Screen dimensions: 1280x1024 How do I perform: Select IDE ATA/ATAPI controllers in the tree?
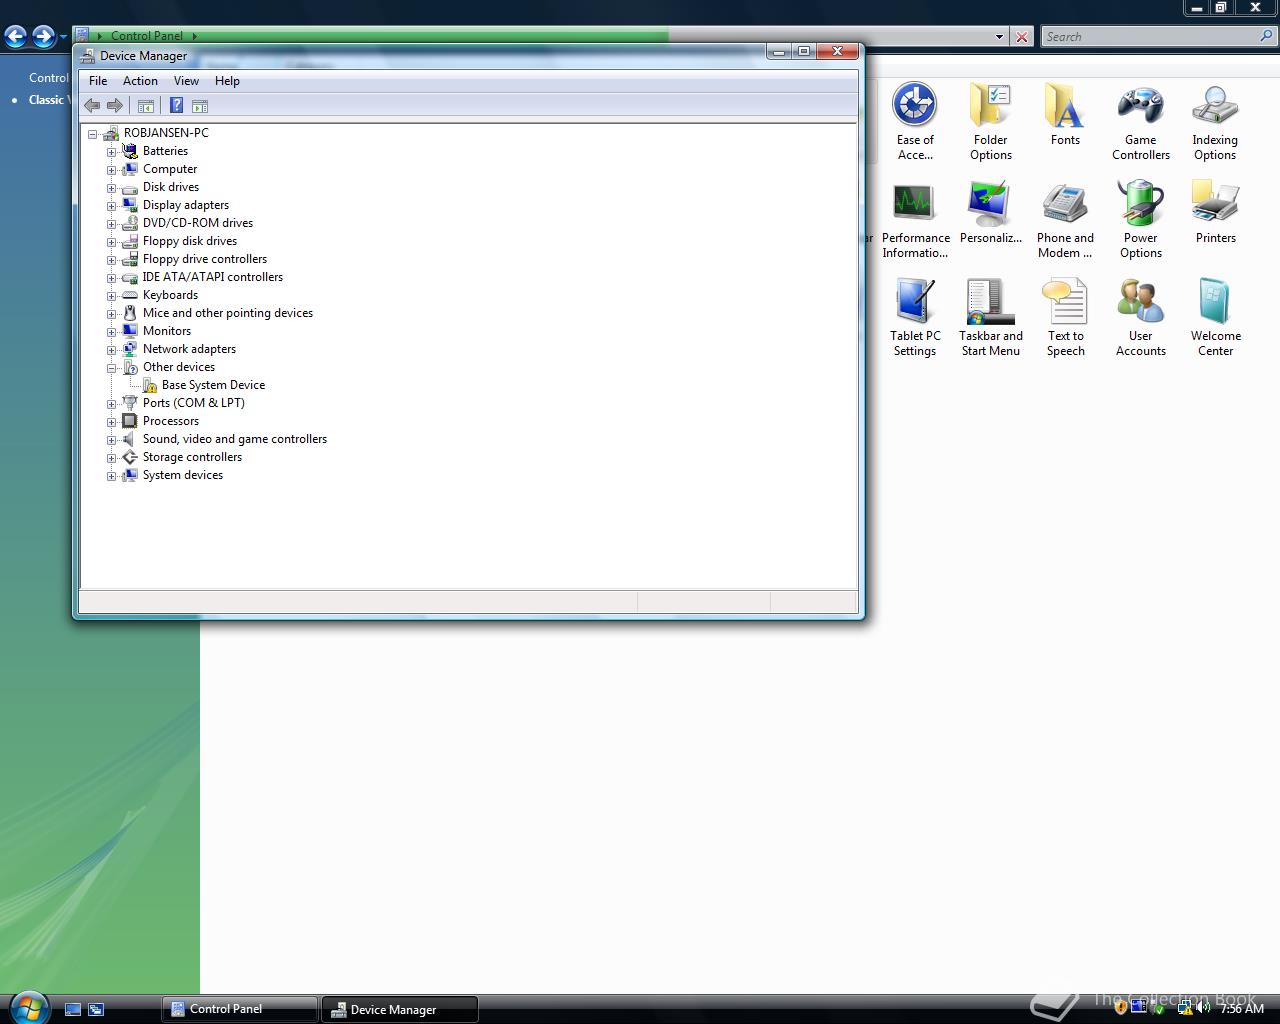coord(212,277)
